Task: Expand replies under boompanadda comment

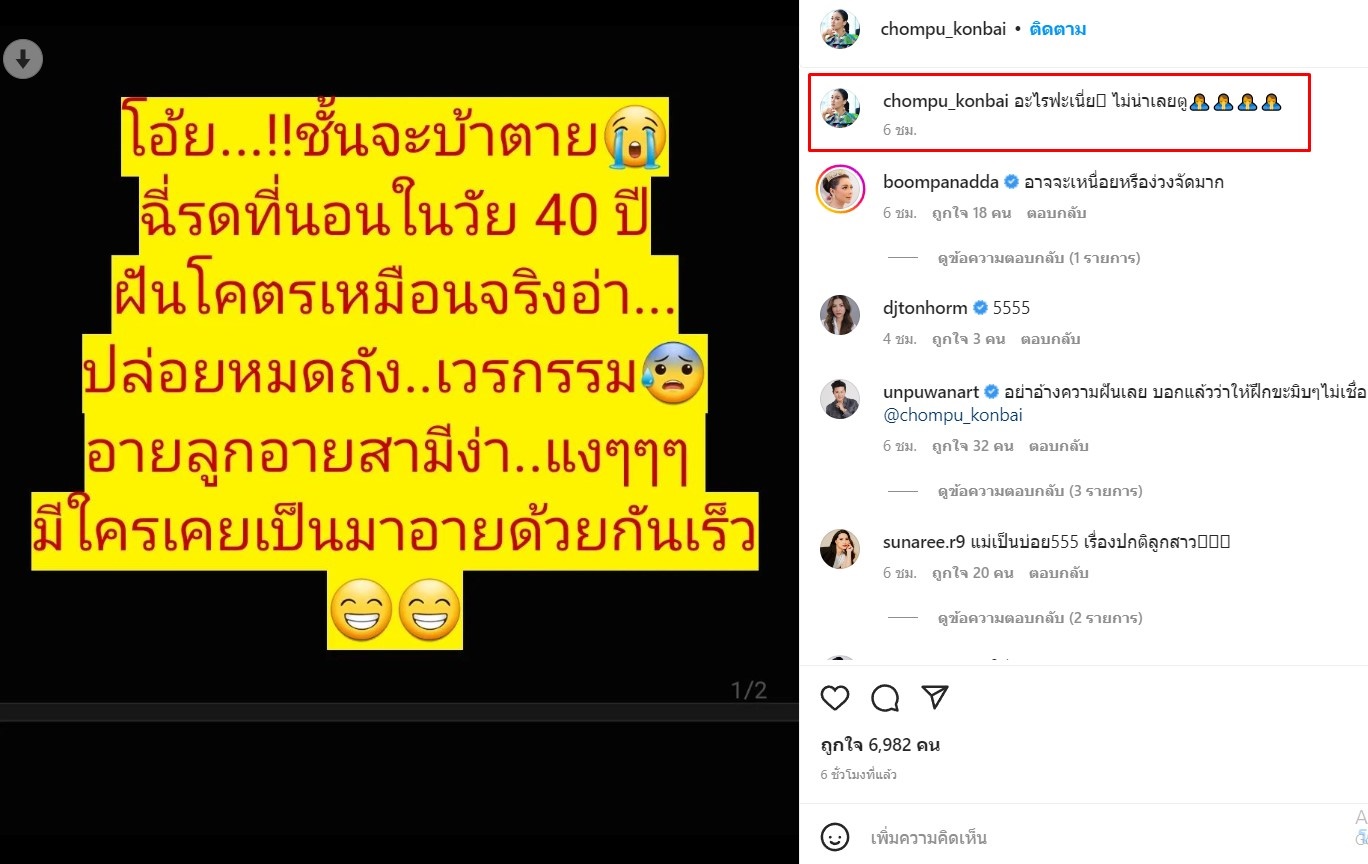Action: (1039, 258)
